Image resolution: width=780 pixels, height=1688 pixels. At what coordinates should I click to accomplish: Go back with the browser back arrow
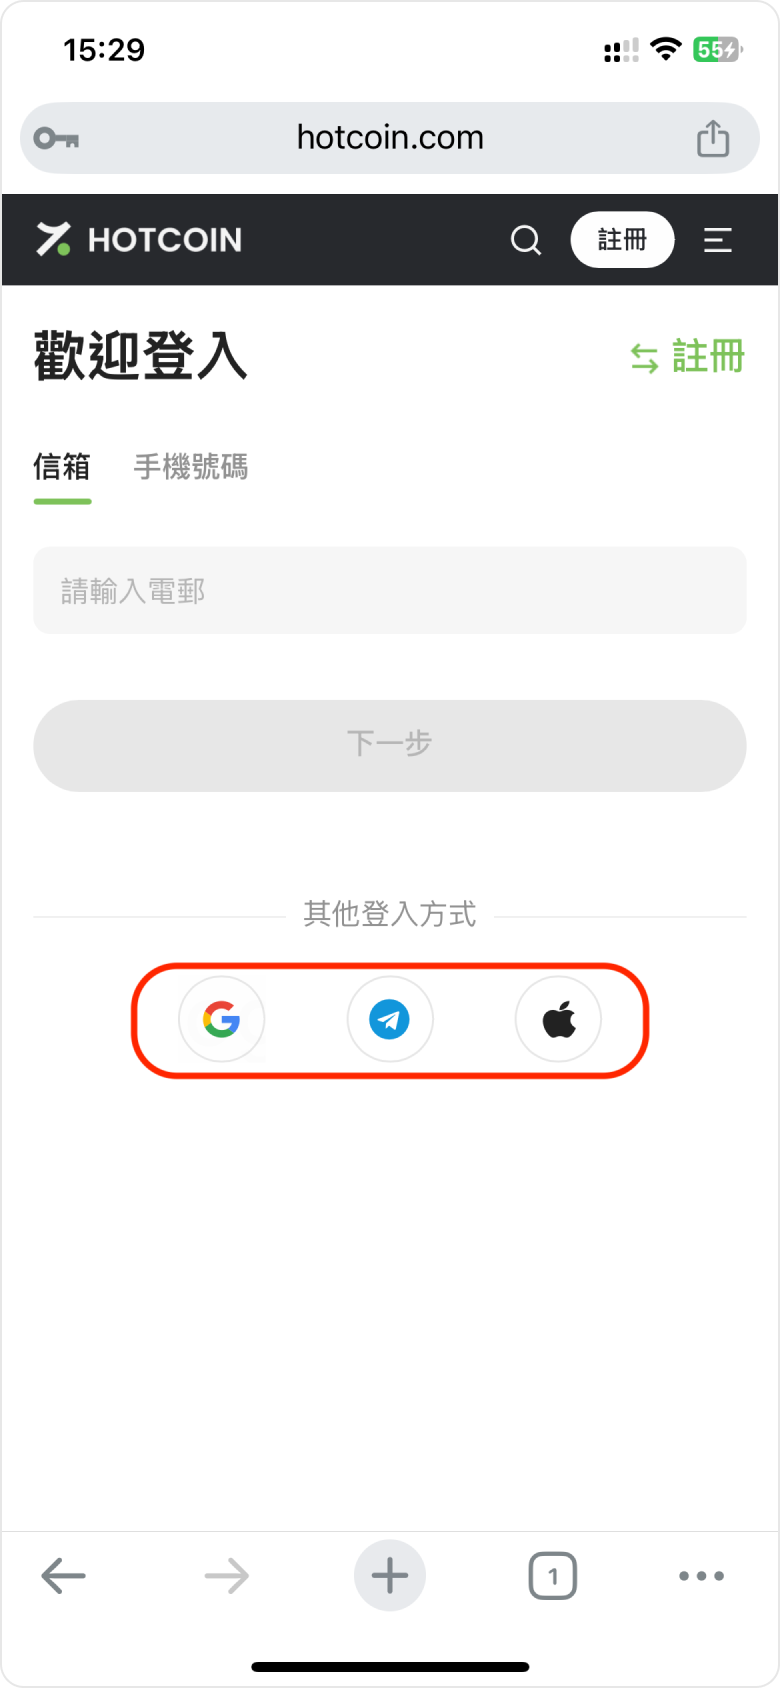point(63,1576)
